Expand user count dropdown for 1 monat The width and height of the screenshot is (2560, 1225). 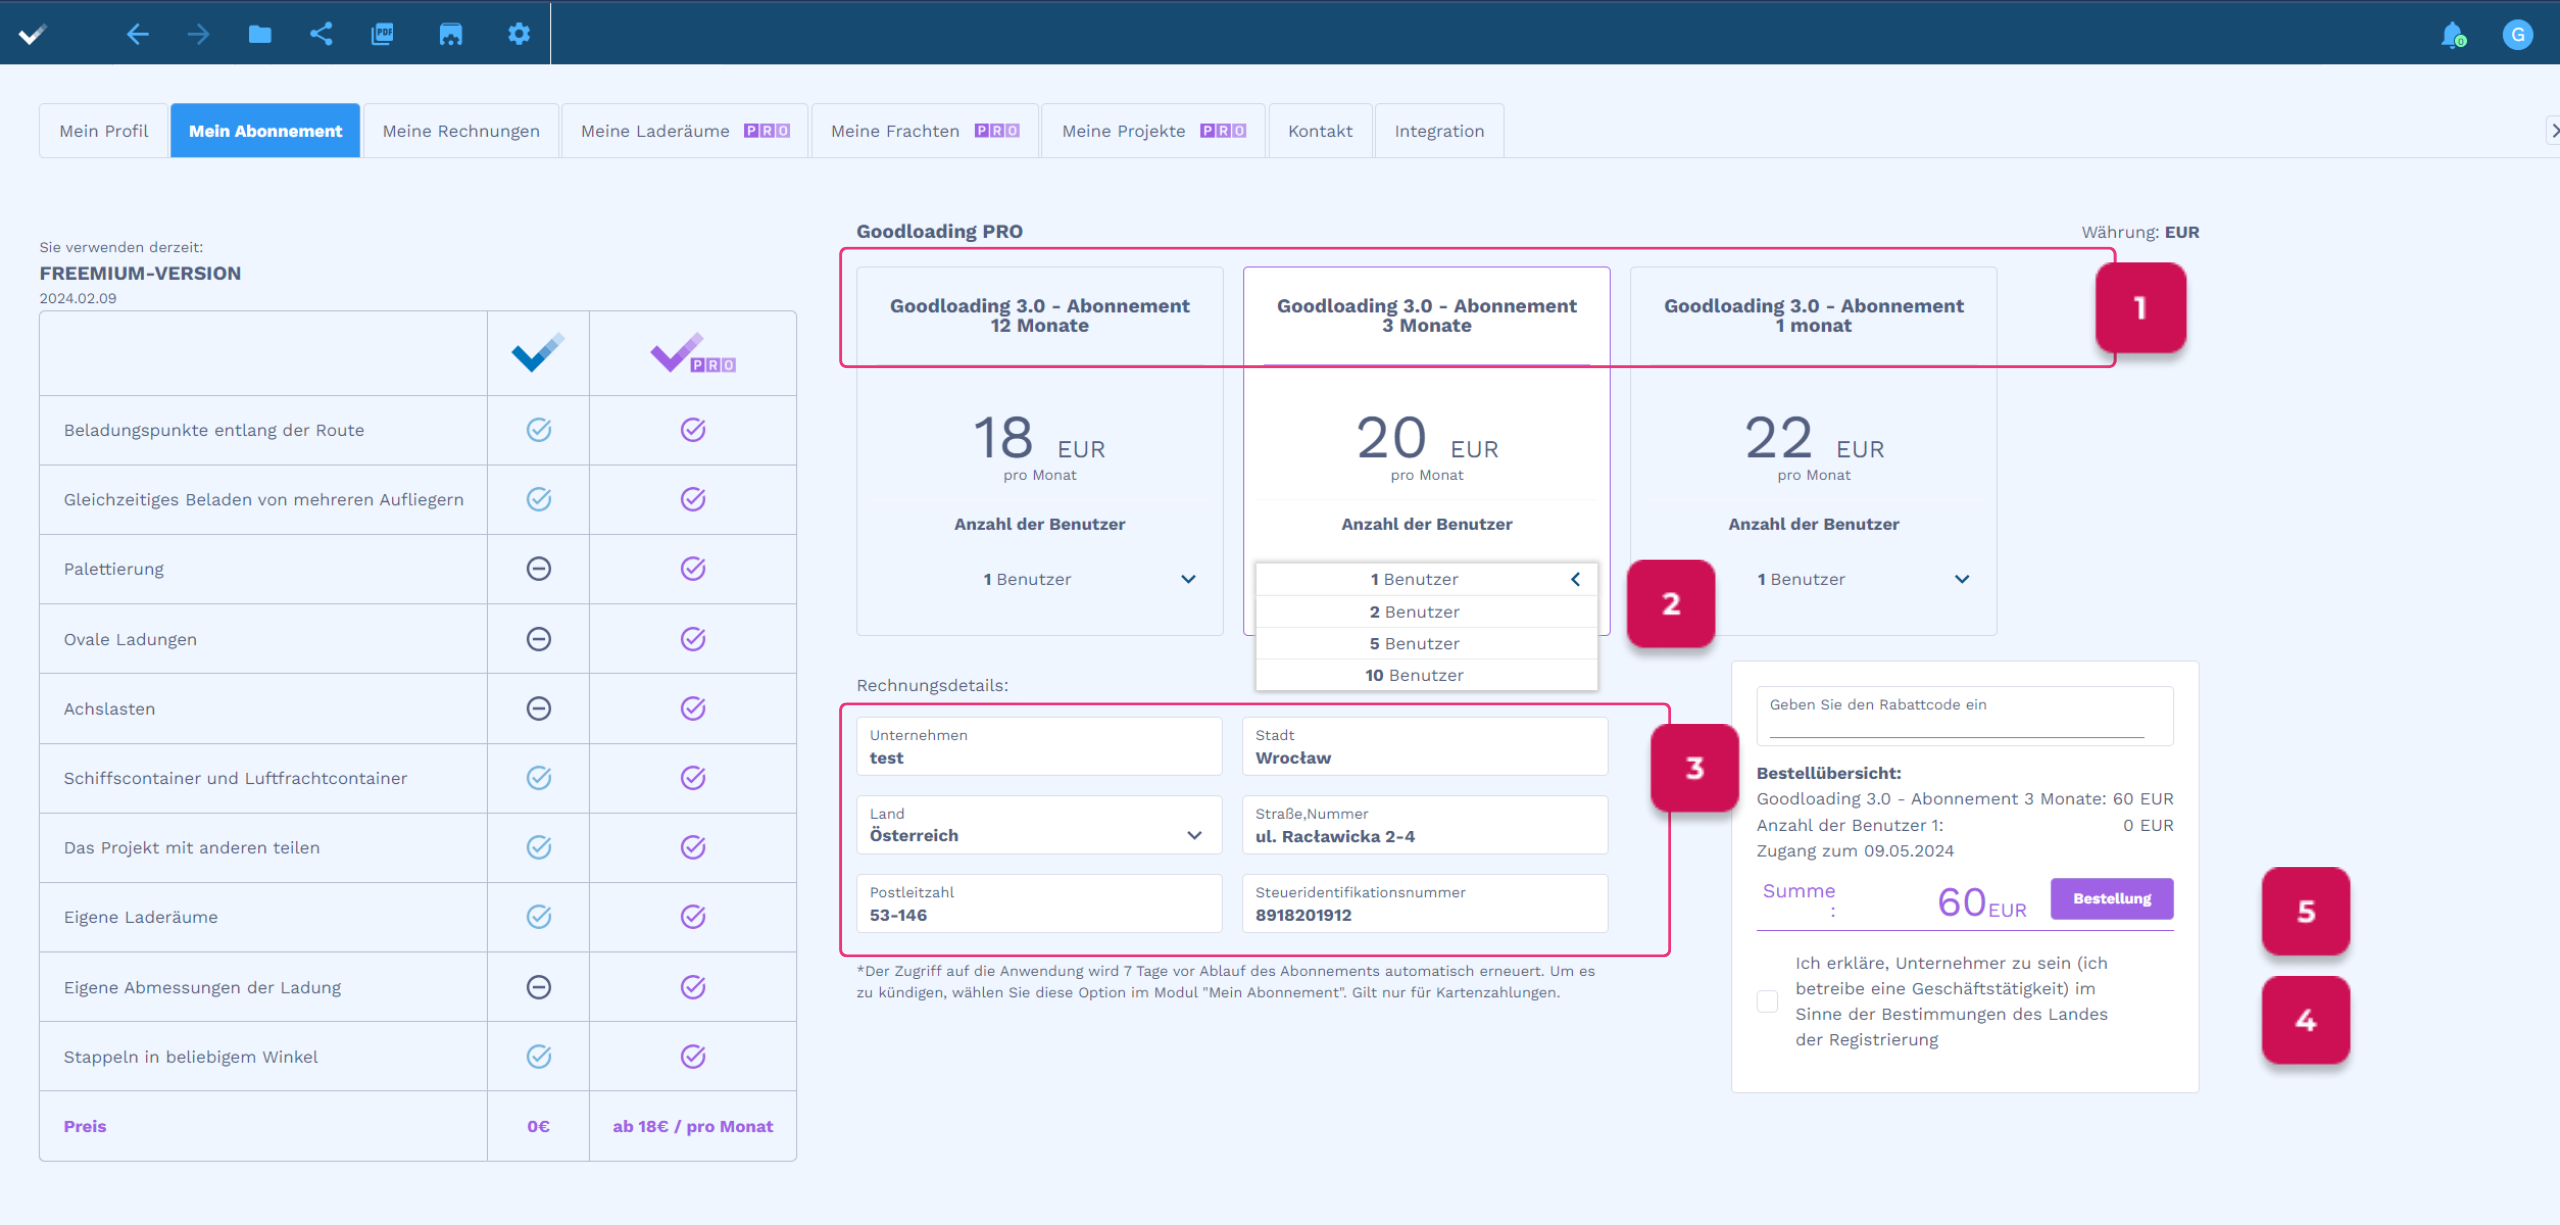pos(1962,579)
